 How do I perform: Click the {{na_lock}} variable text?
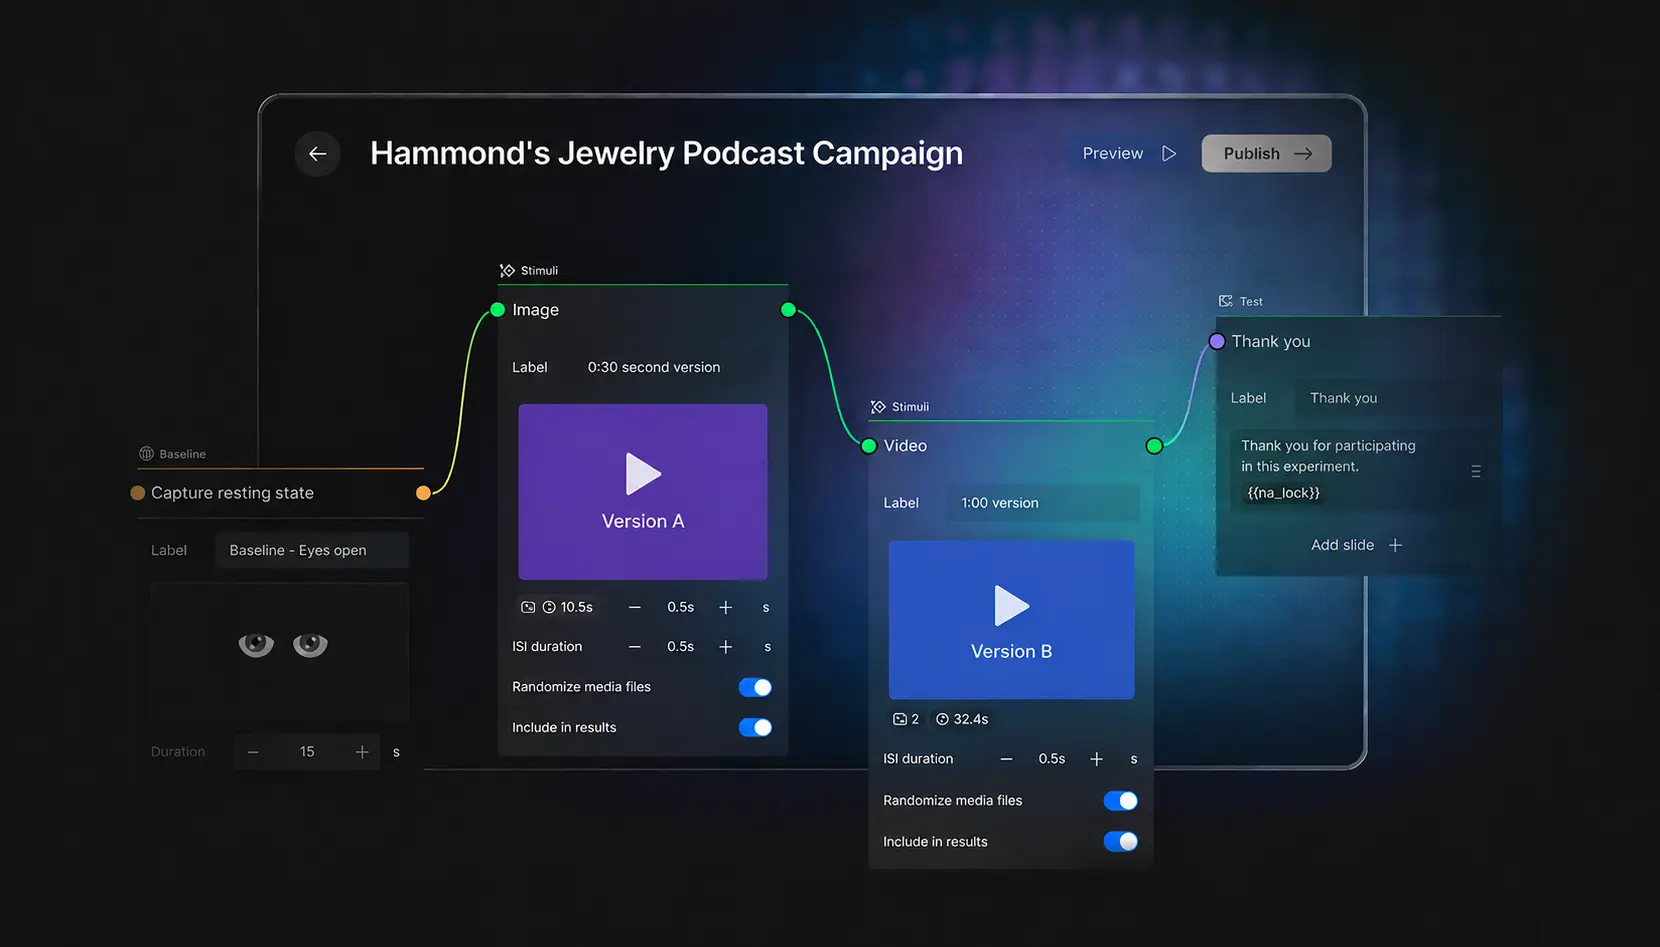(x=1284, y=493)
